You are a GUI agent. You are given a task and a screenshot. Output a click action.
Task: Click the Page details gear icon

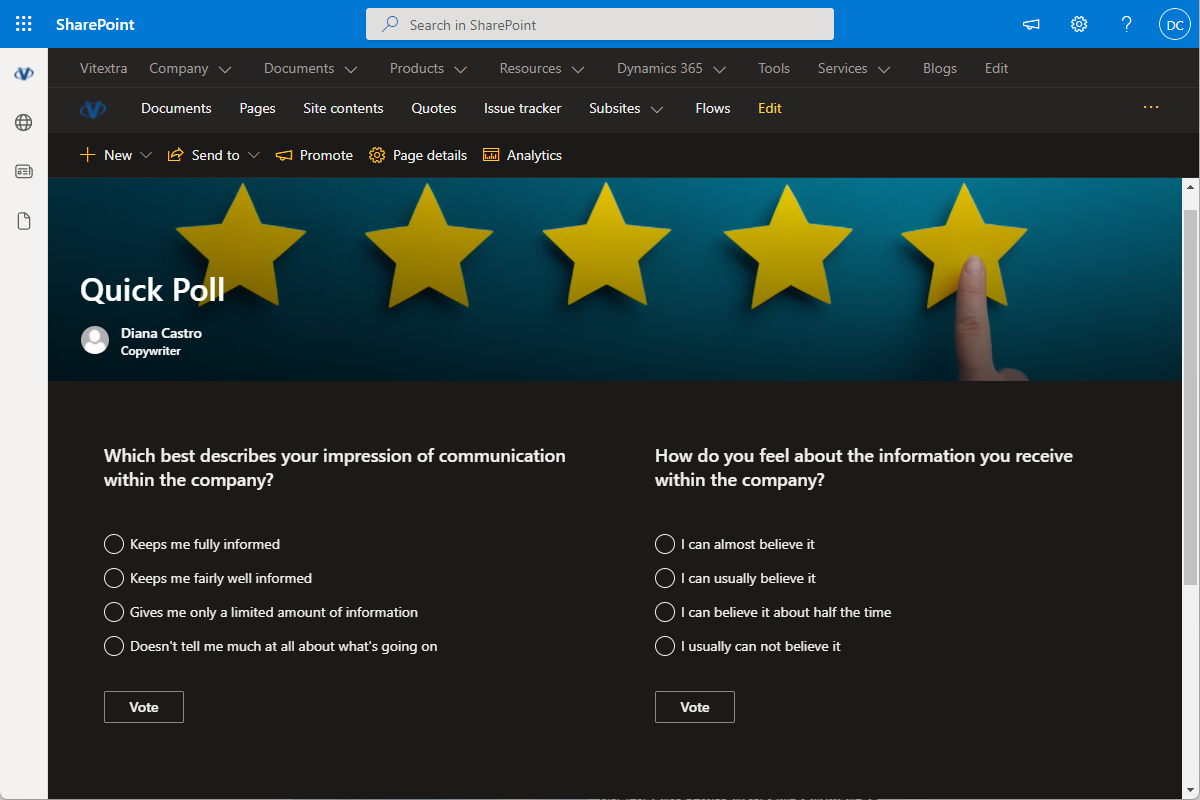click(377, 155)
